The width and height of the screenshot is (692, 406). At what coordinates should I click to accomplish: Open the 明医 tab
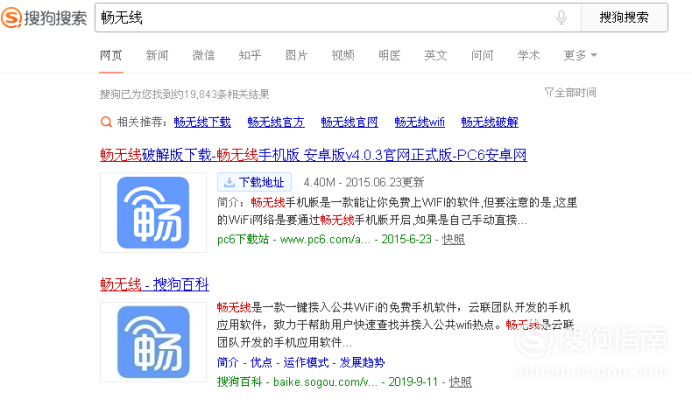pos(389,55)
